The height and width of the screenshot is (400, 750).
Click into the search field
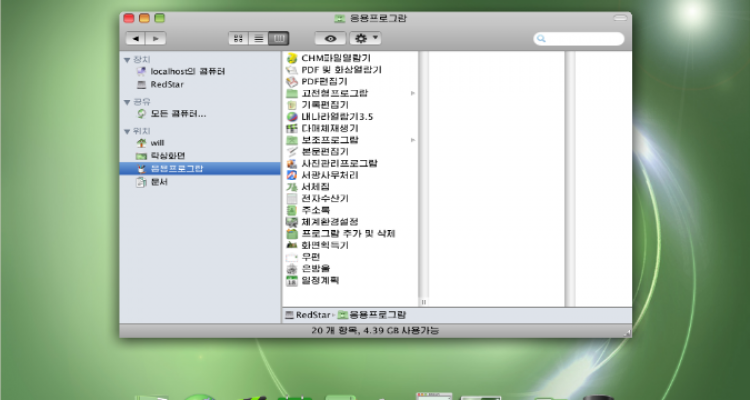(579, 39)
